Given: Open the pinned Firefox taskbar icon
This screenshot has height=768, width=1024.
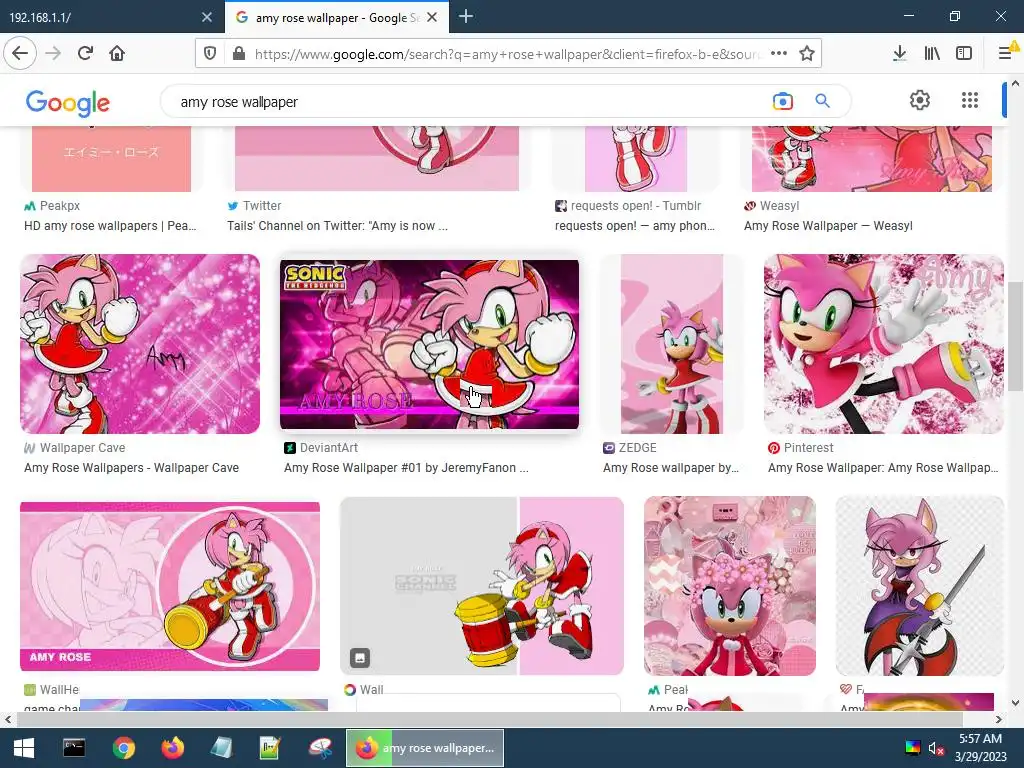Looking at the screenshot, I should click(172, 748).
